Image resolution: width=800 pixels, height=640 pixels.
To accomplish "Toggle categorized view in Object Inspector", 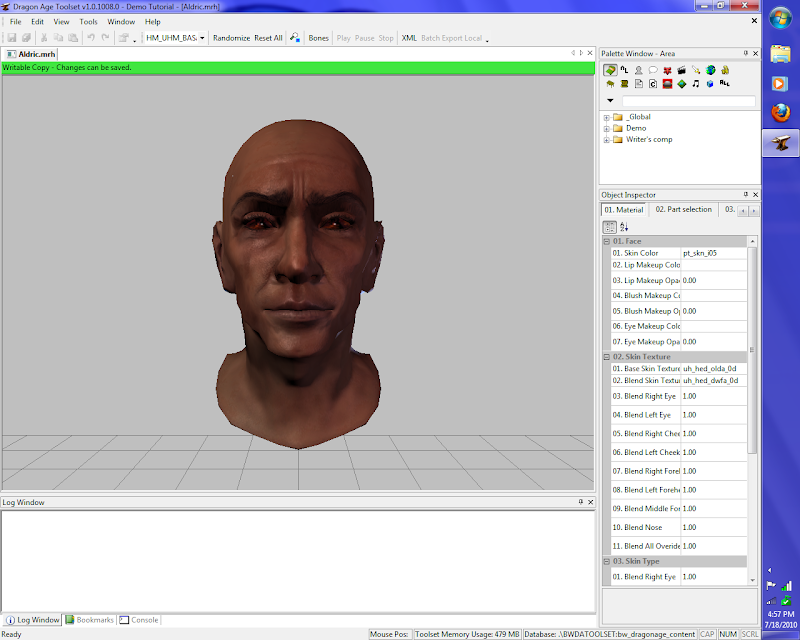I will click(609, 227).
